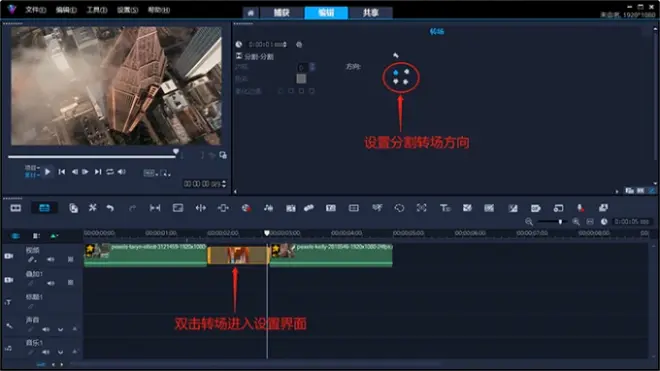Select the transition clip on video track
Screen dimensions: 660x371
tap(238, 255)
